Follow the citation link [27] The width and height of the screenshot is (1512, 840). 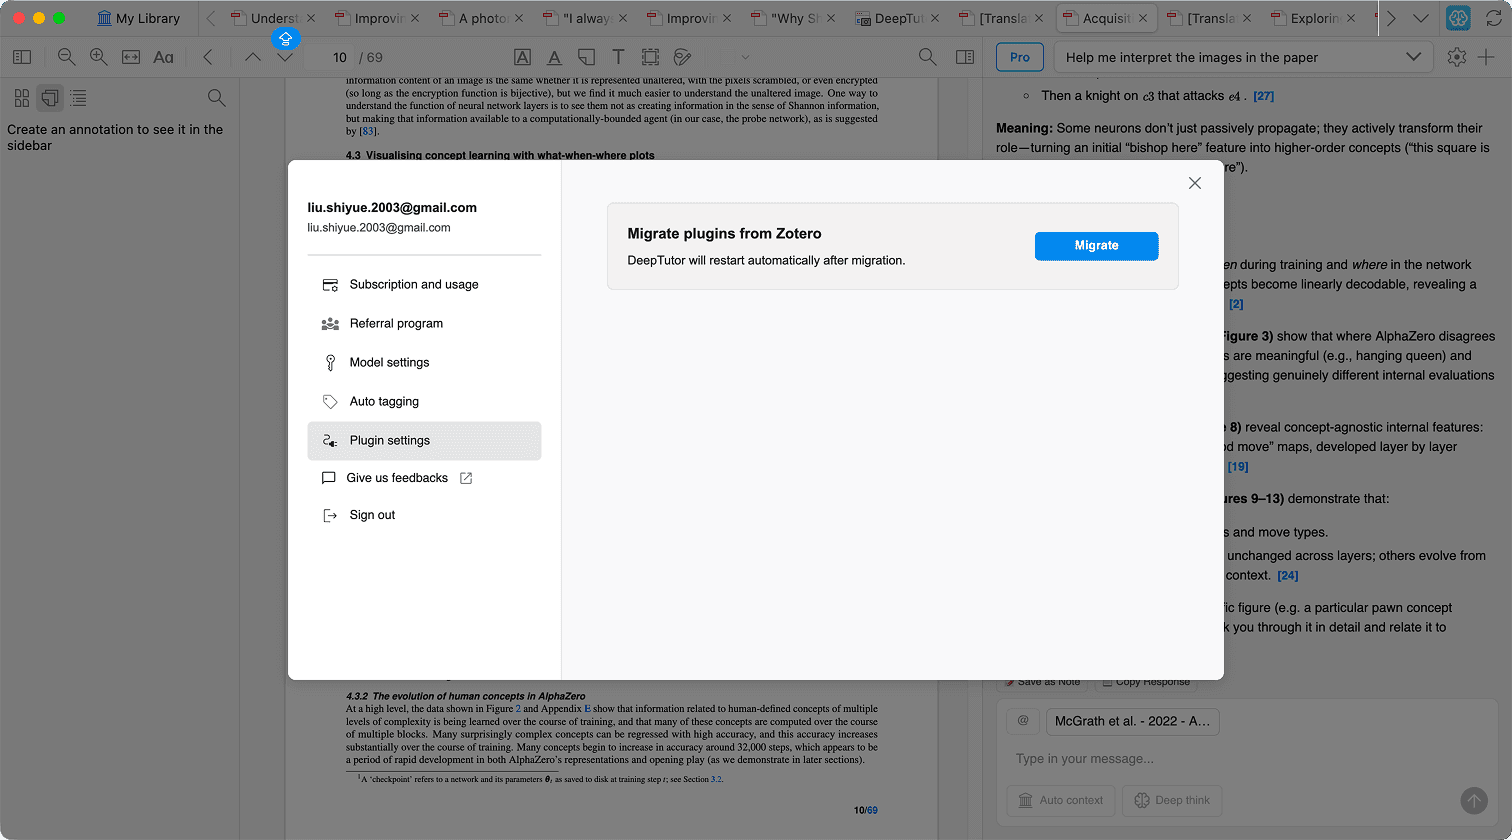point(1263,95)
